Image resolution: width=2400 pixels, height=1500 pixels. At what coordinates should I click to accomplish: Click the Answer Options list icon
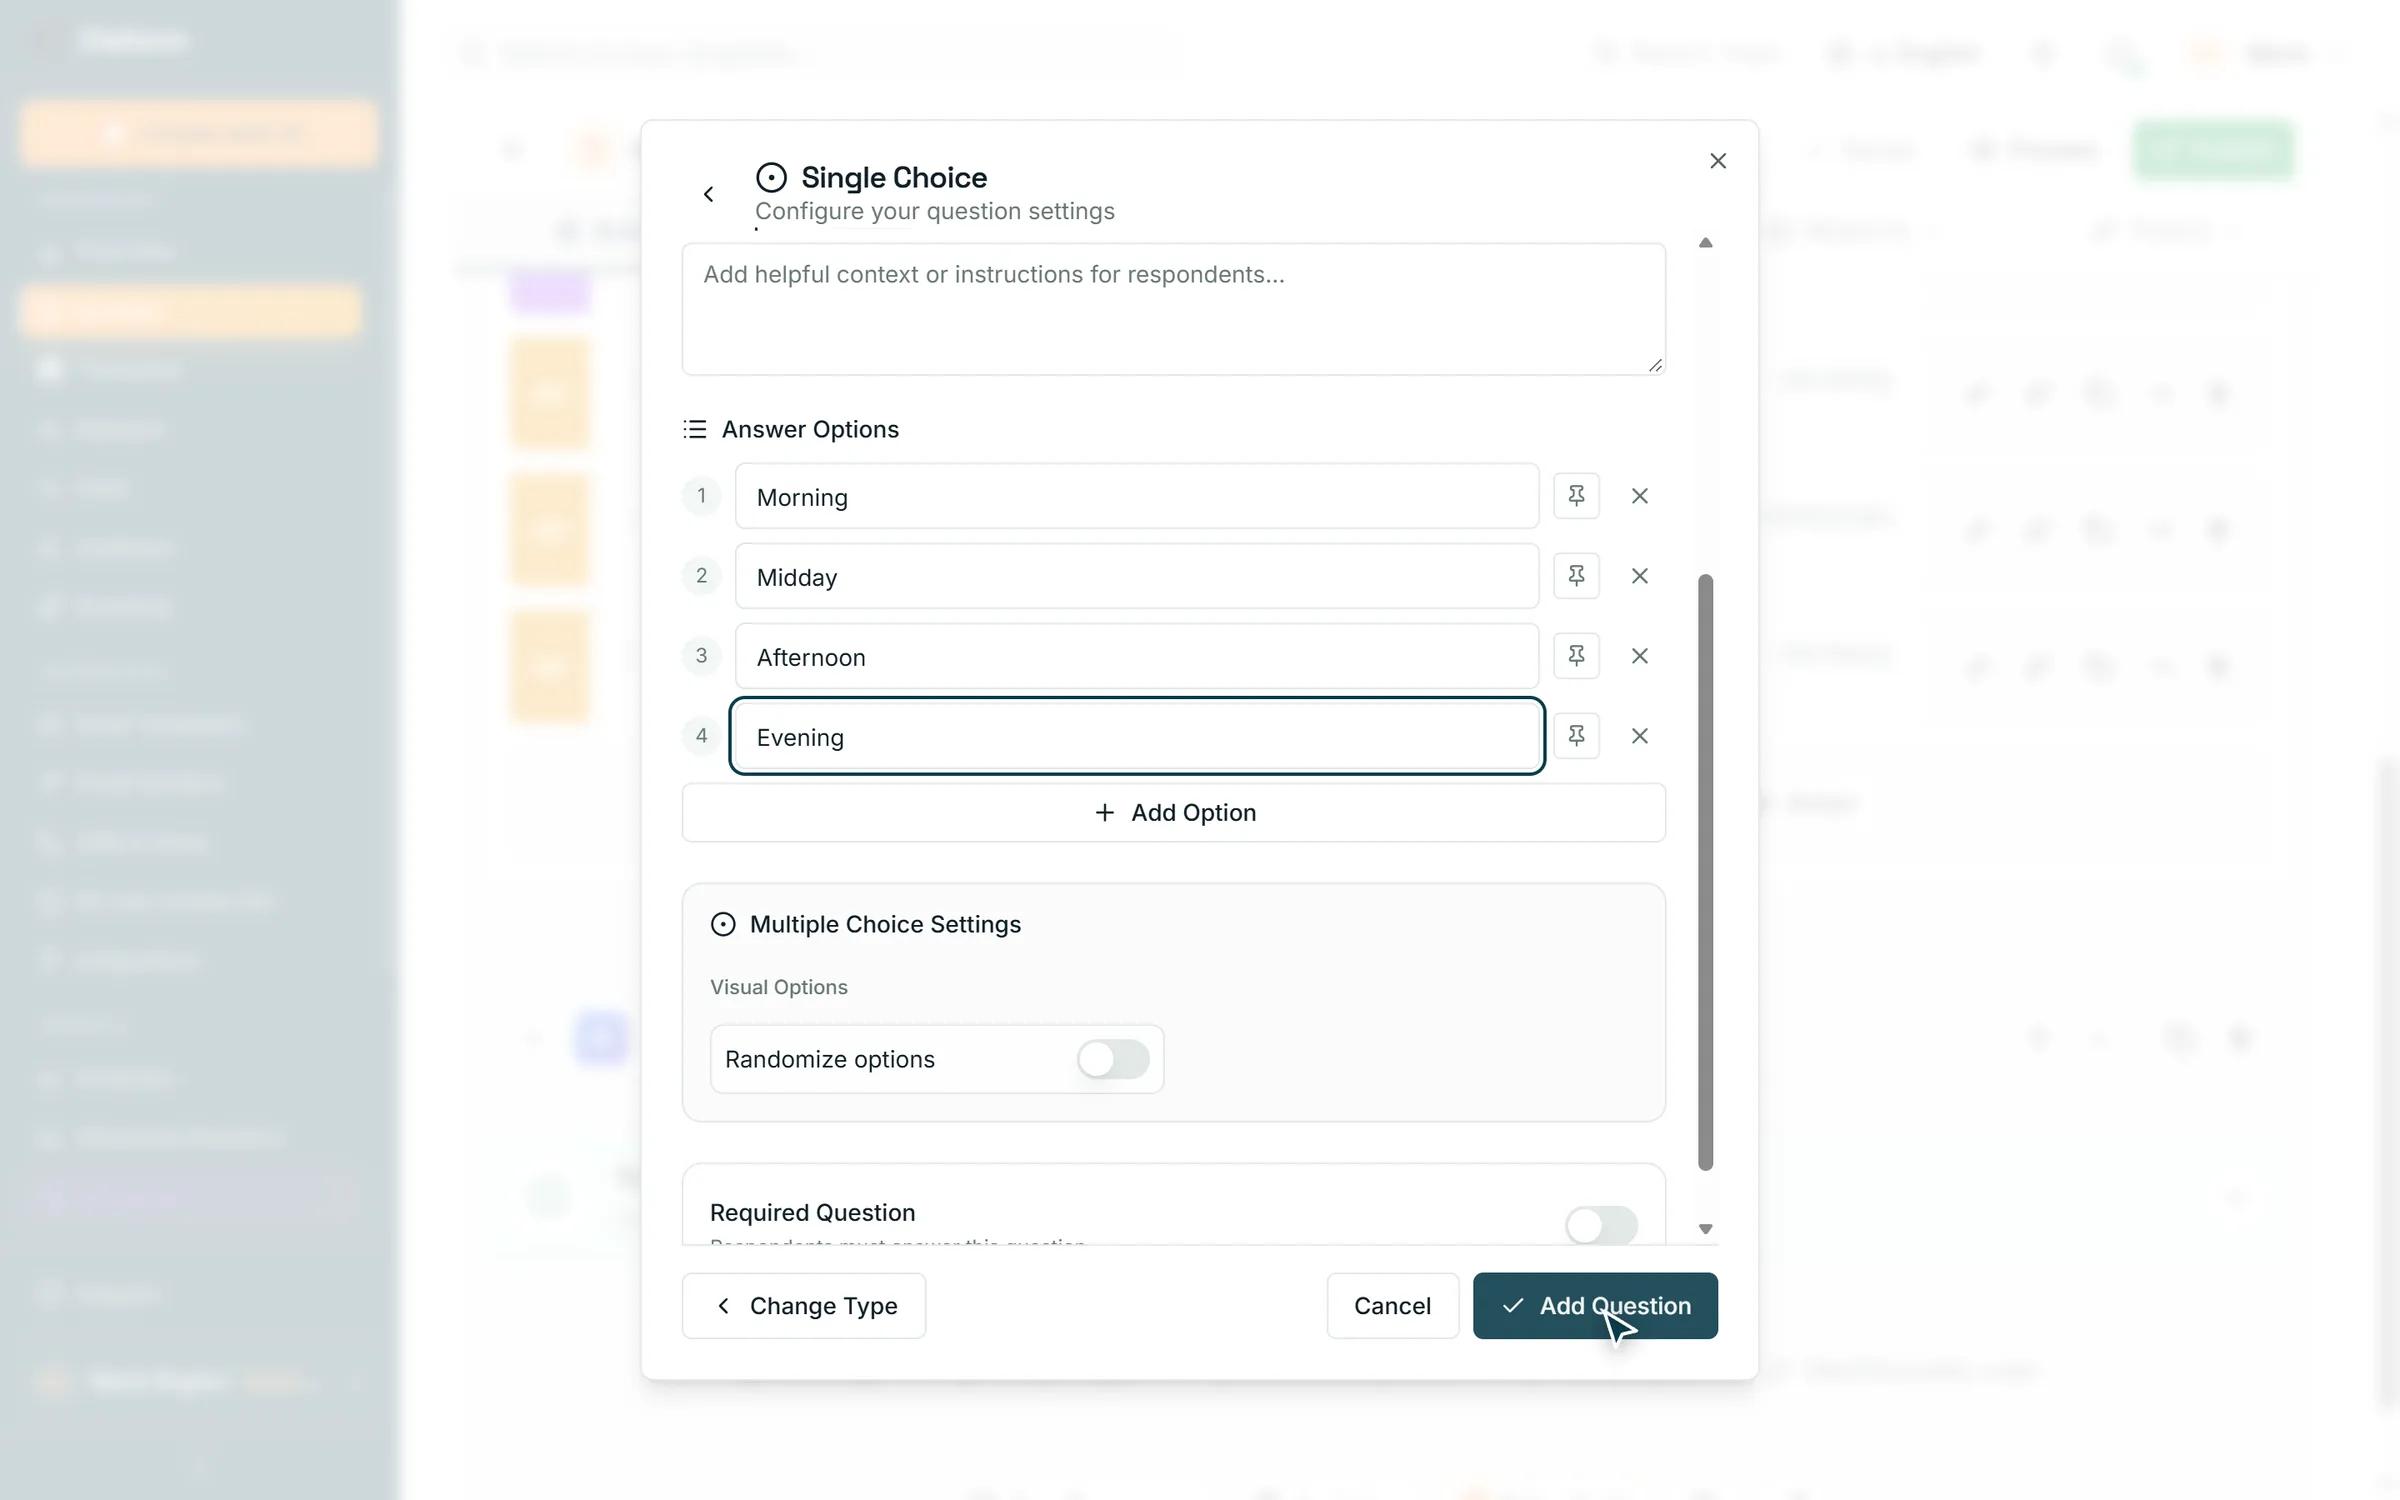coord(695,429)
